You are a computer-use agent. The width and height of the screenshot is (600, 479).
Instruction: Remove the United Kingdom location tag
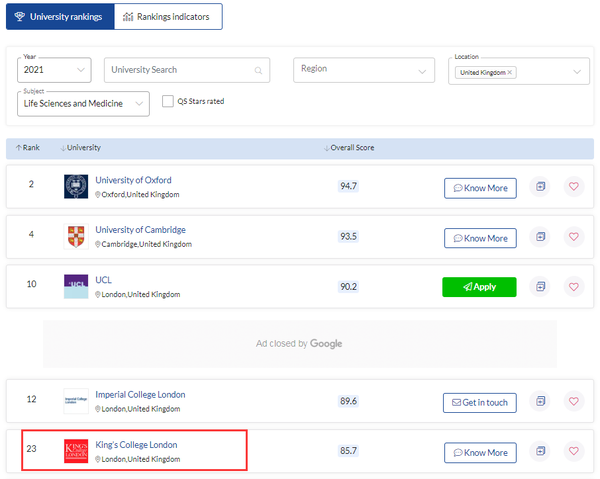pos(510,72)
